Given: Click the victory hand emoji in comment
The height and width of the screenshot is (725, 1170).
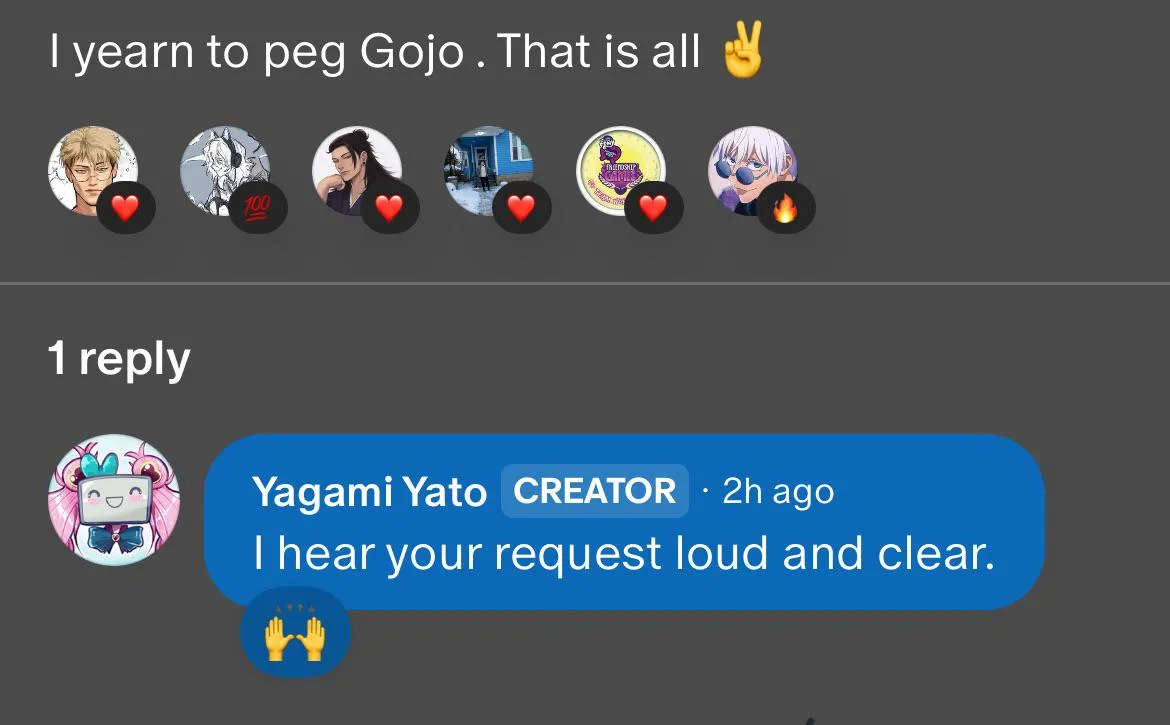Looking at the screenshot, I should click(742, 51).
